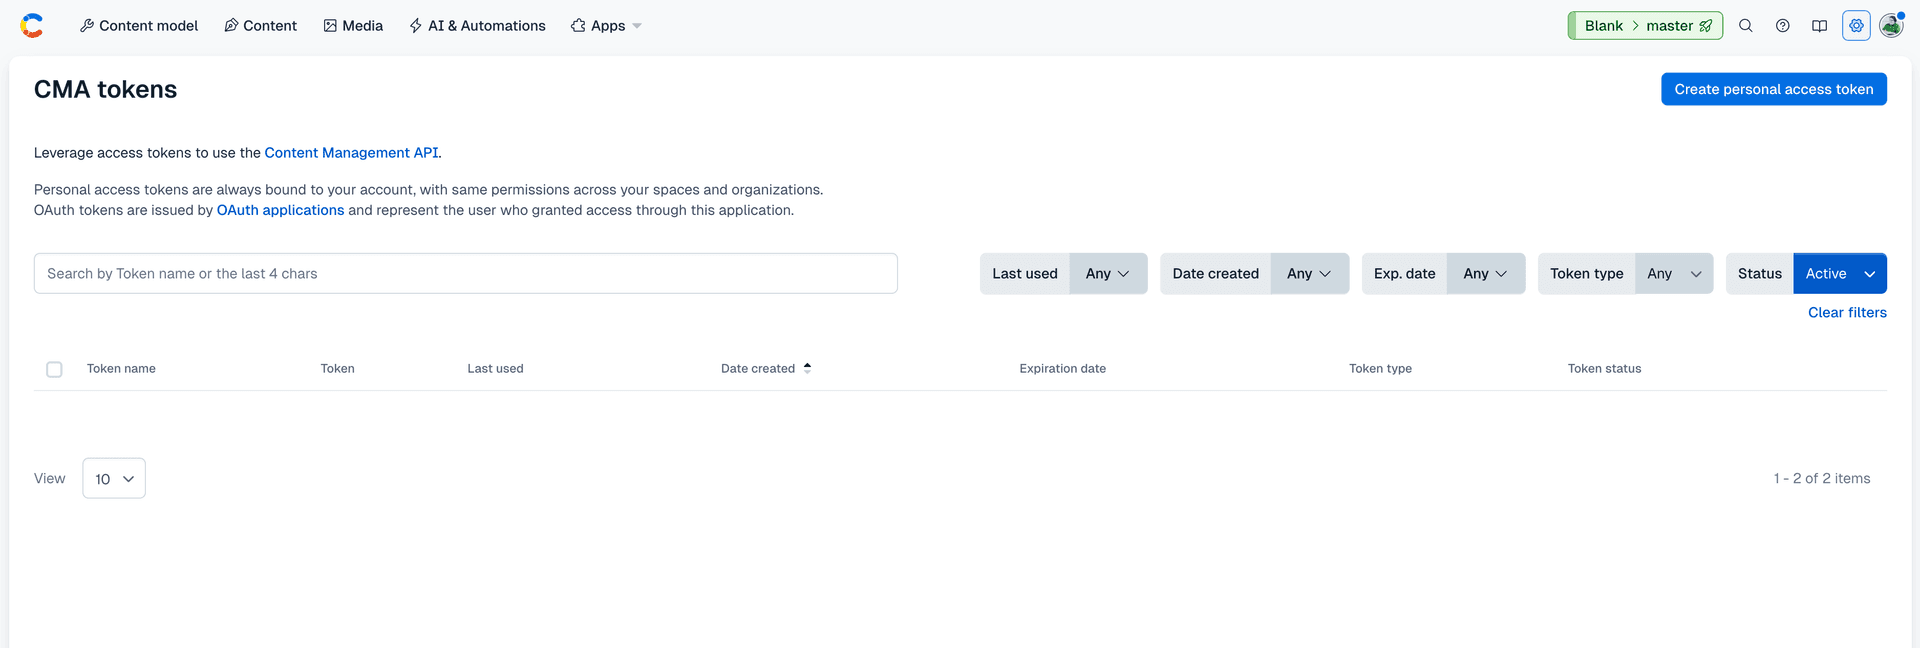Click the Expiration date column header
1920x648 pixels.
tap(1062, 368)
